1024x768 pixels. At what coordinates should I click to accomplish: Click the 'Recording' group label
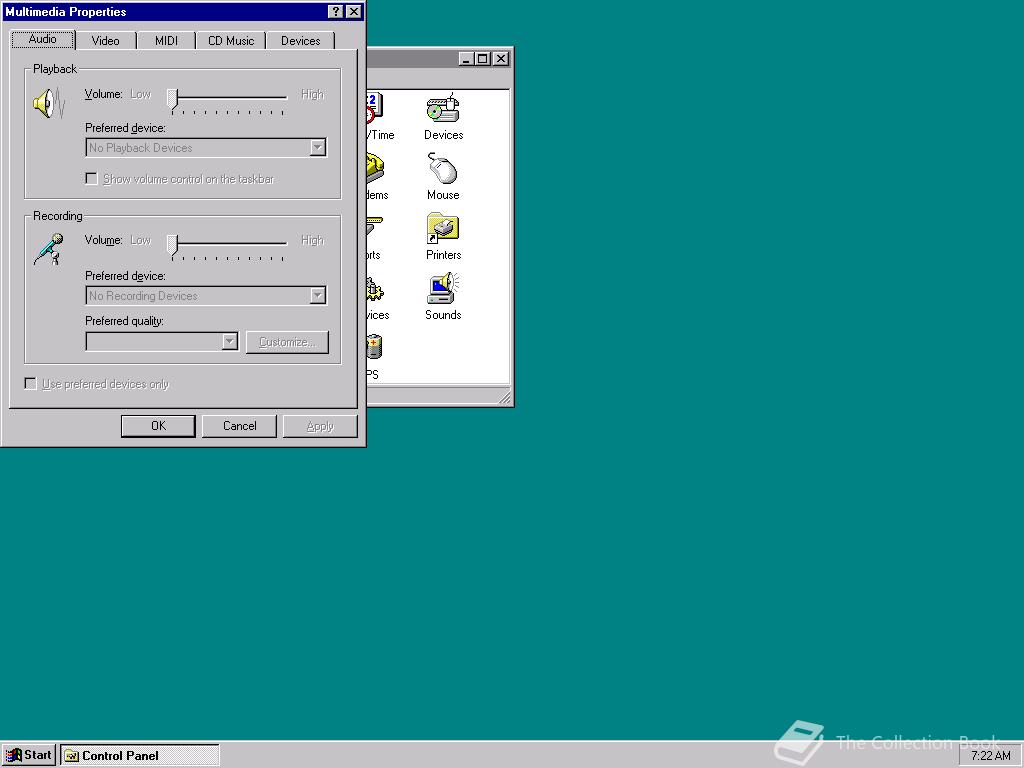tap(57, 216)
